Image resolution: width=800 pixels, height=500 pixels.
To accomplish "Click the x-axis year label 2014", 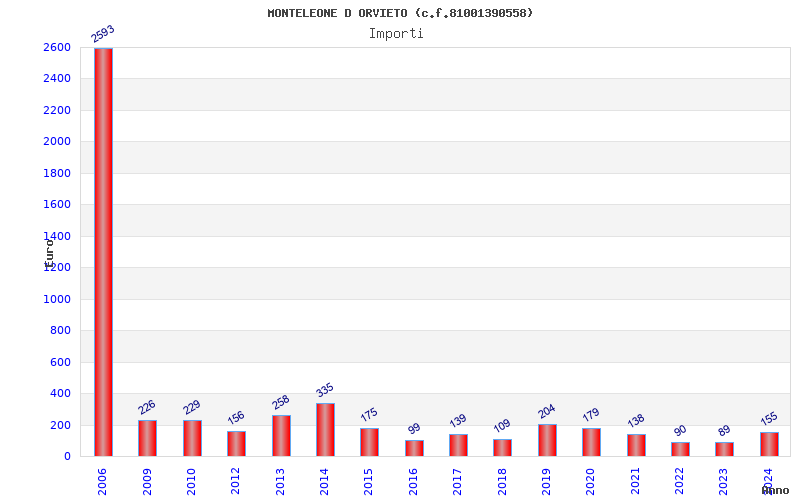I will (324, 482).
